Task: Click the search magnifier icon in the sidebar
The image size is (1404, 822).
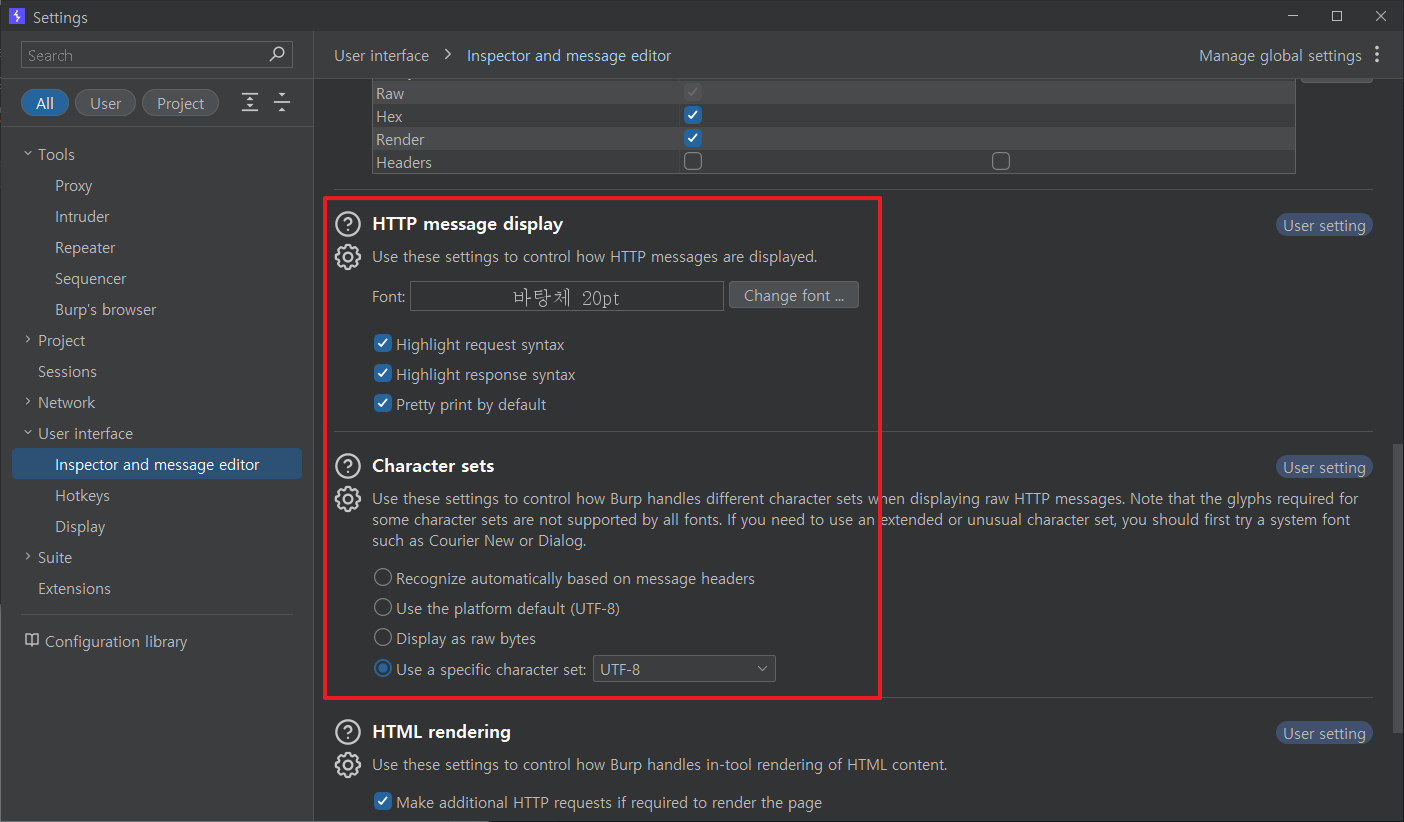Action: click(x=277, y=55)
